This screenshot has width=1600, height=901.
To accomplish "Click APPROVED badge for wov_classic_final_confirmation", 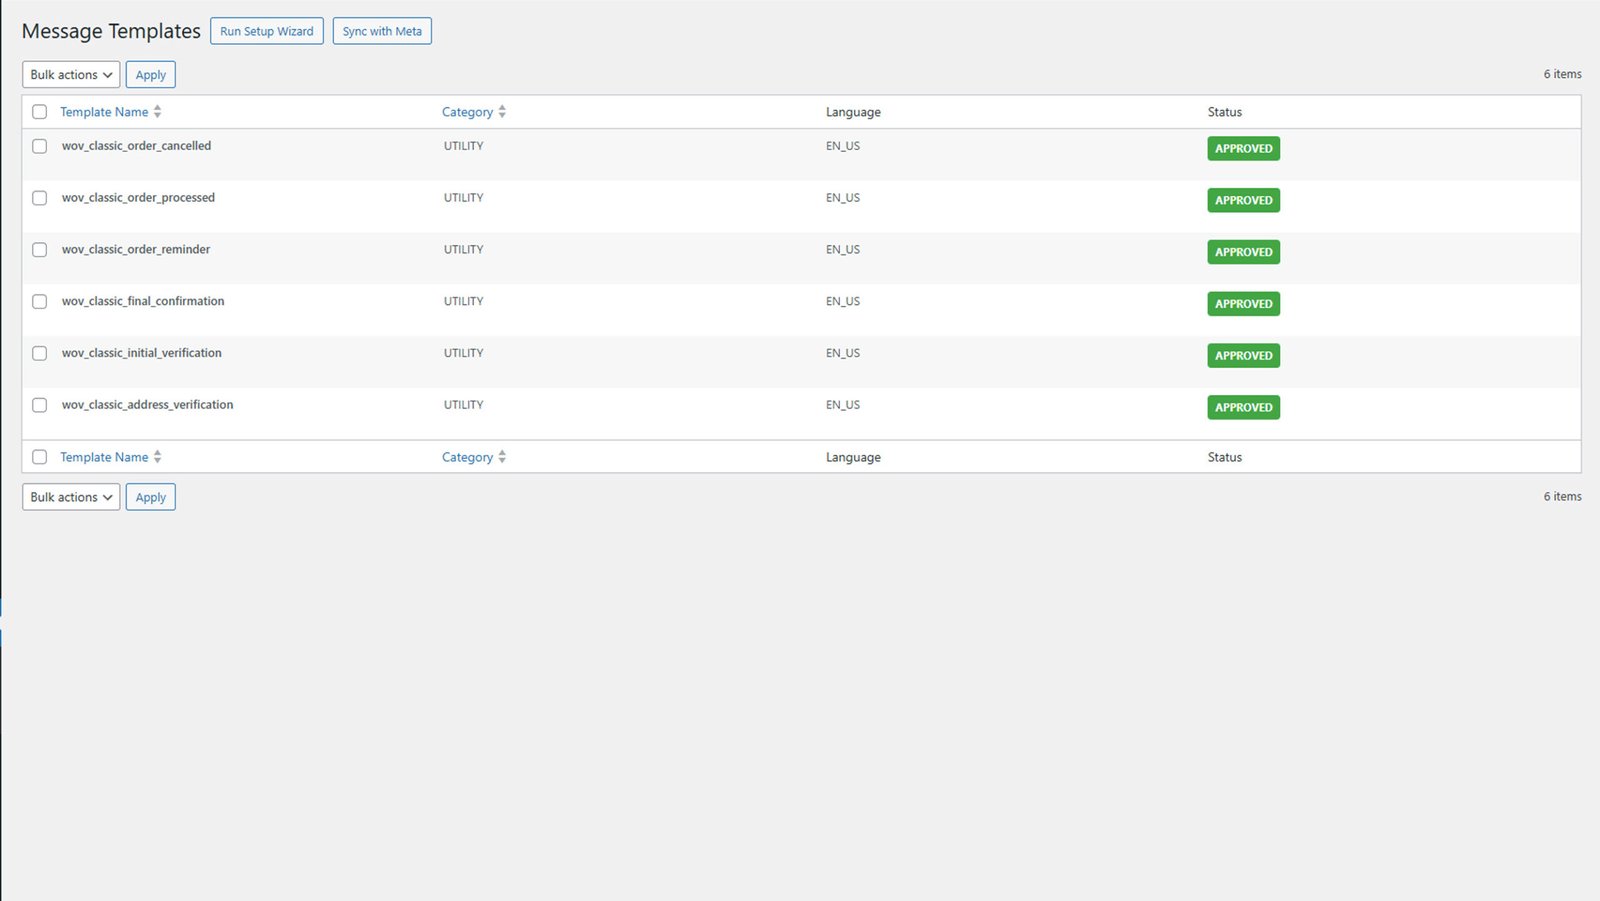I will (x=1243, y=304).
